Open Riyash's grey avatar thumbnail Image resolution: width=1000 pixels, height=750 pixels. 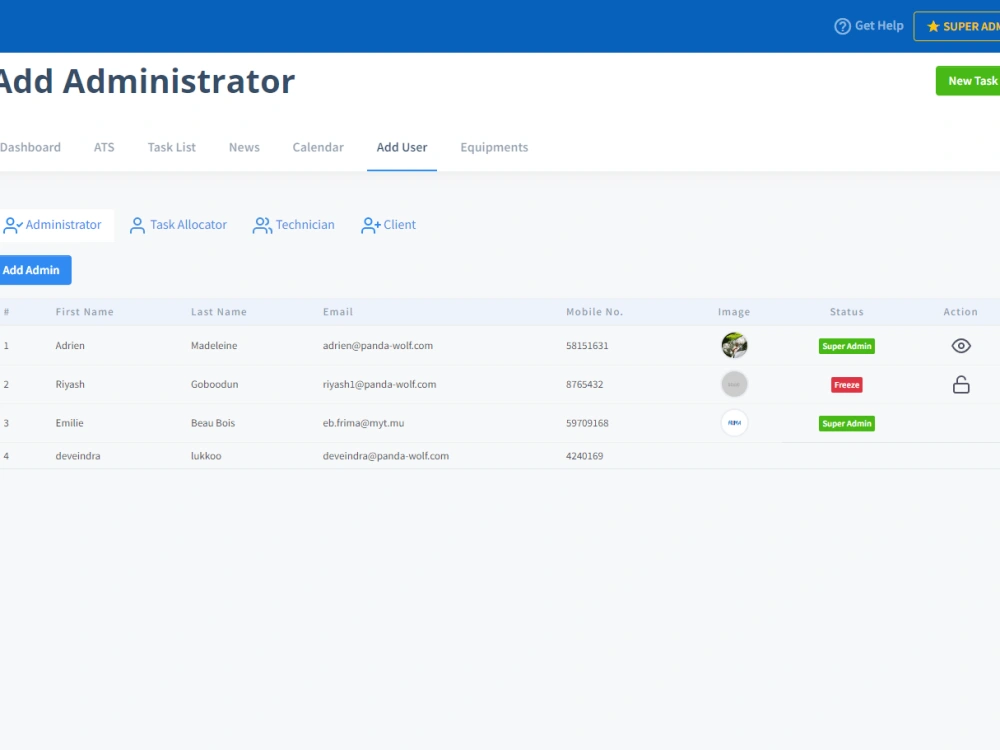coord(734,384)
